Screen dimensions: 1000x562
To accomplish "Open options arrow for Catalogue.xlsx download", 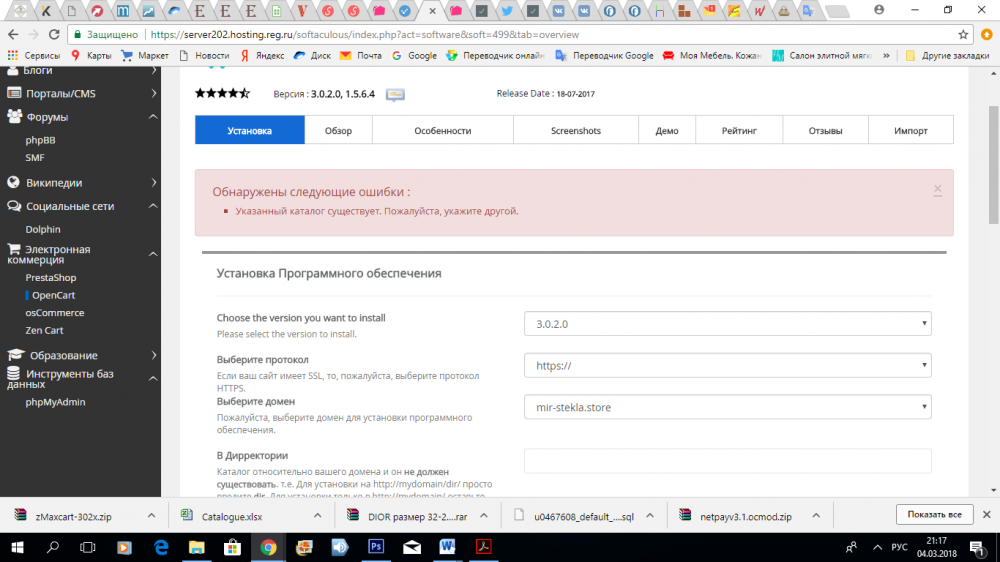I will point(318,515).
